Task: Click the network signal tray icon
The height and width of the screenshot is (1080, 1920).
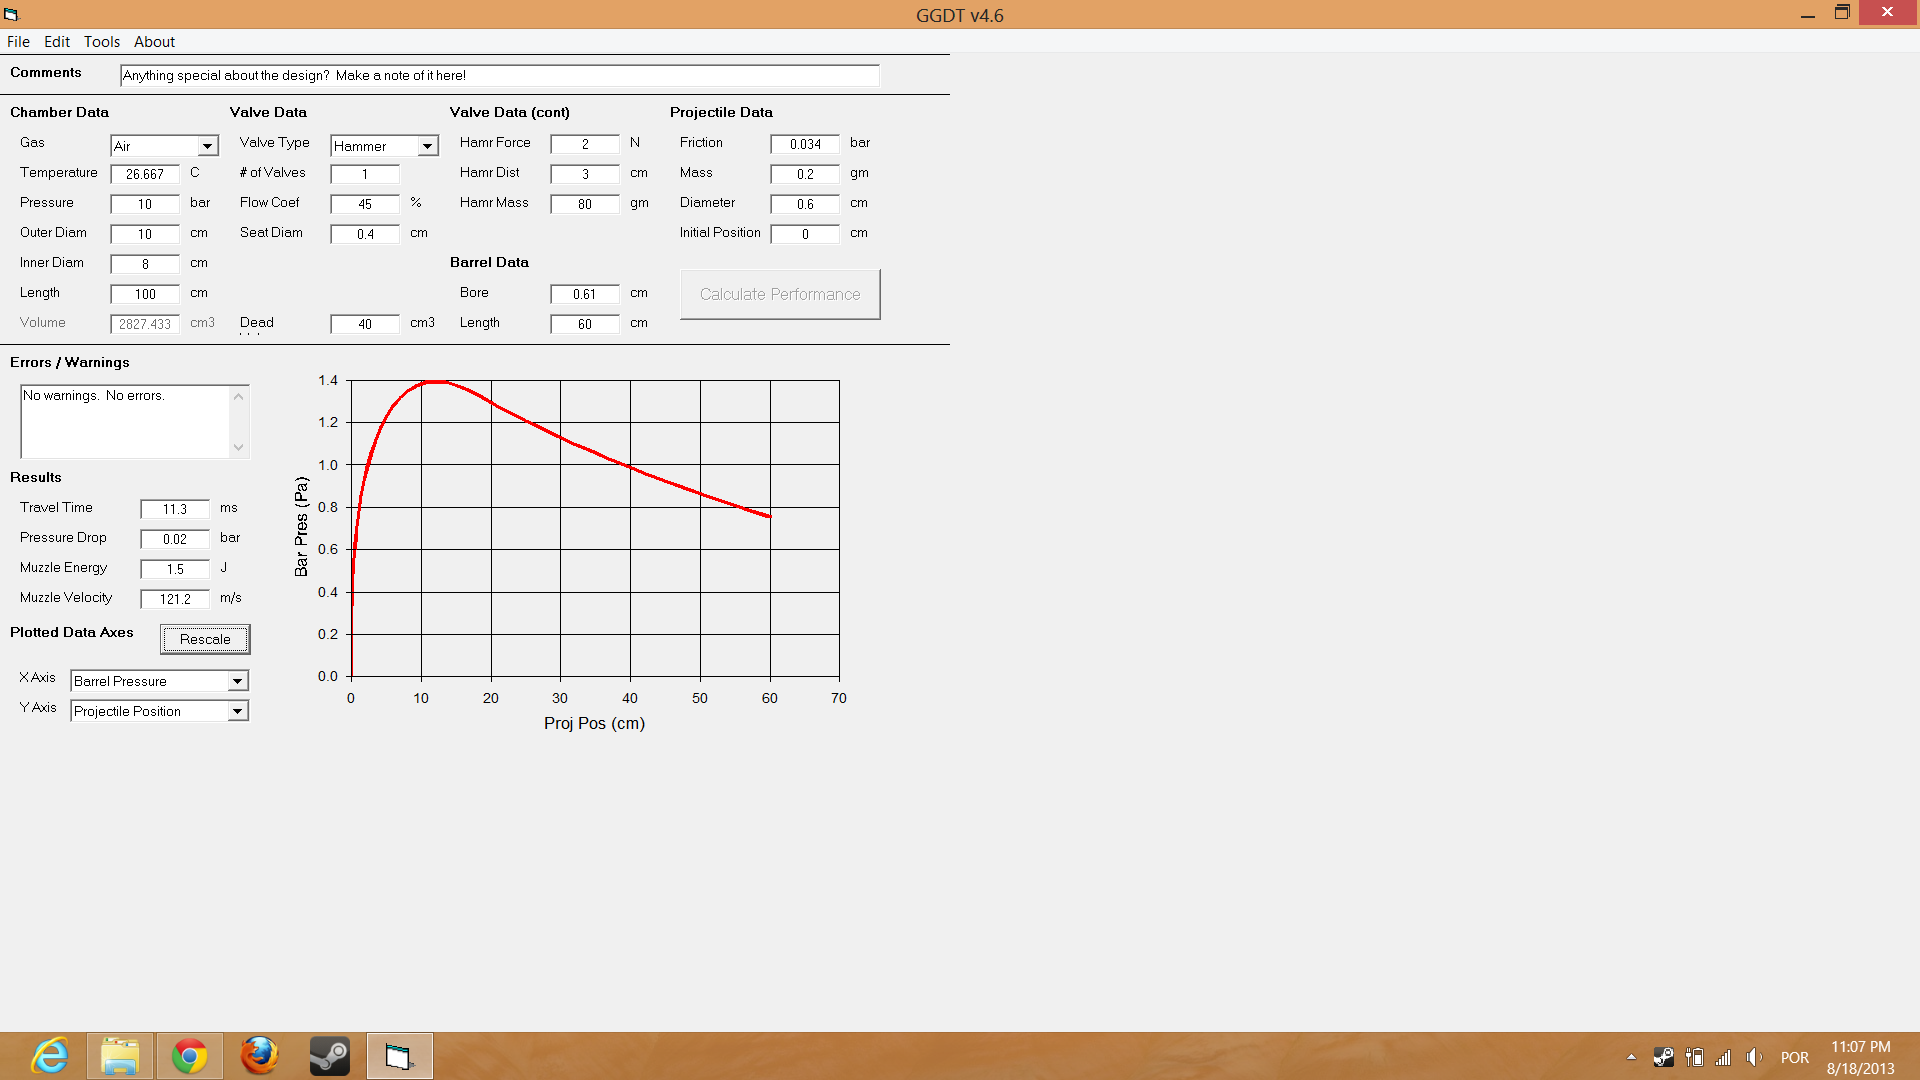Action: [x=1723, y=1057]
